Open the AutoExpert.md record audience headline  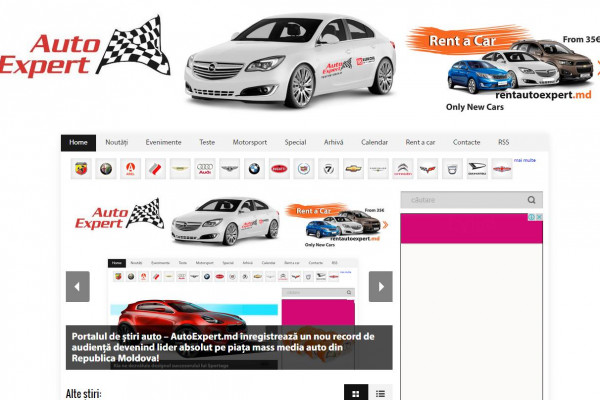click(223, 347)
